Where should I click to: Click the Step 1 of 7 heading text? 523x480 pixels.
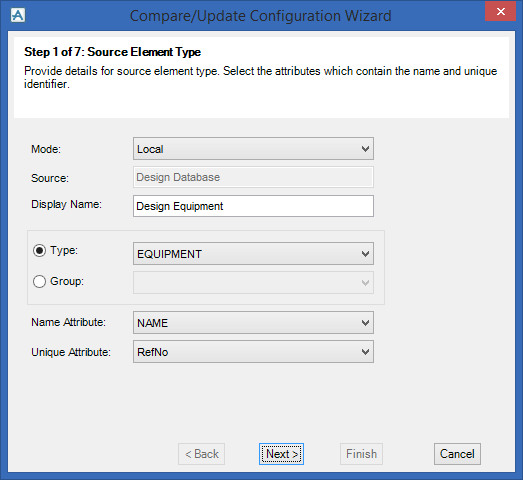tap(112, 52)
